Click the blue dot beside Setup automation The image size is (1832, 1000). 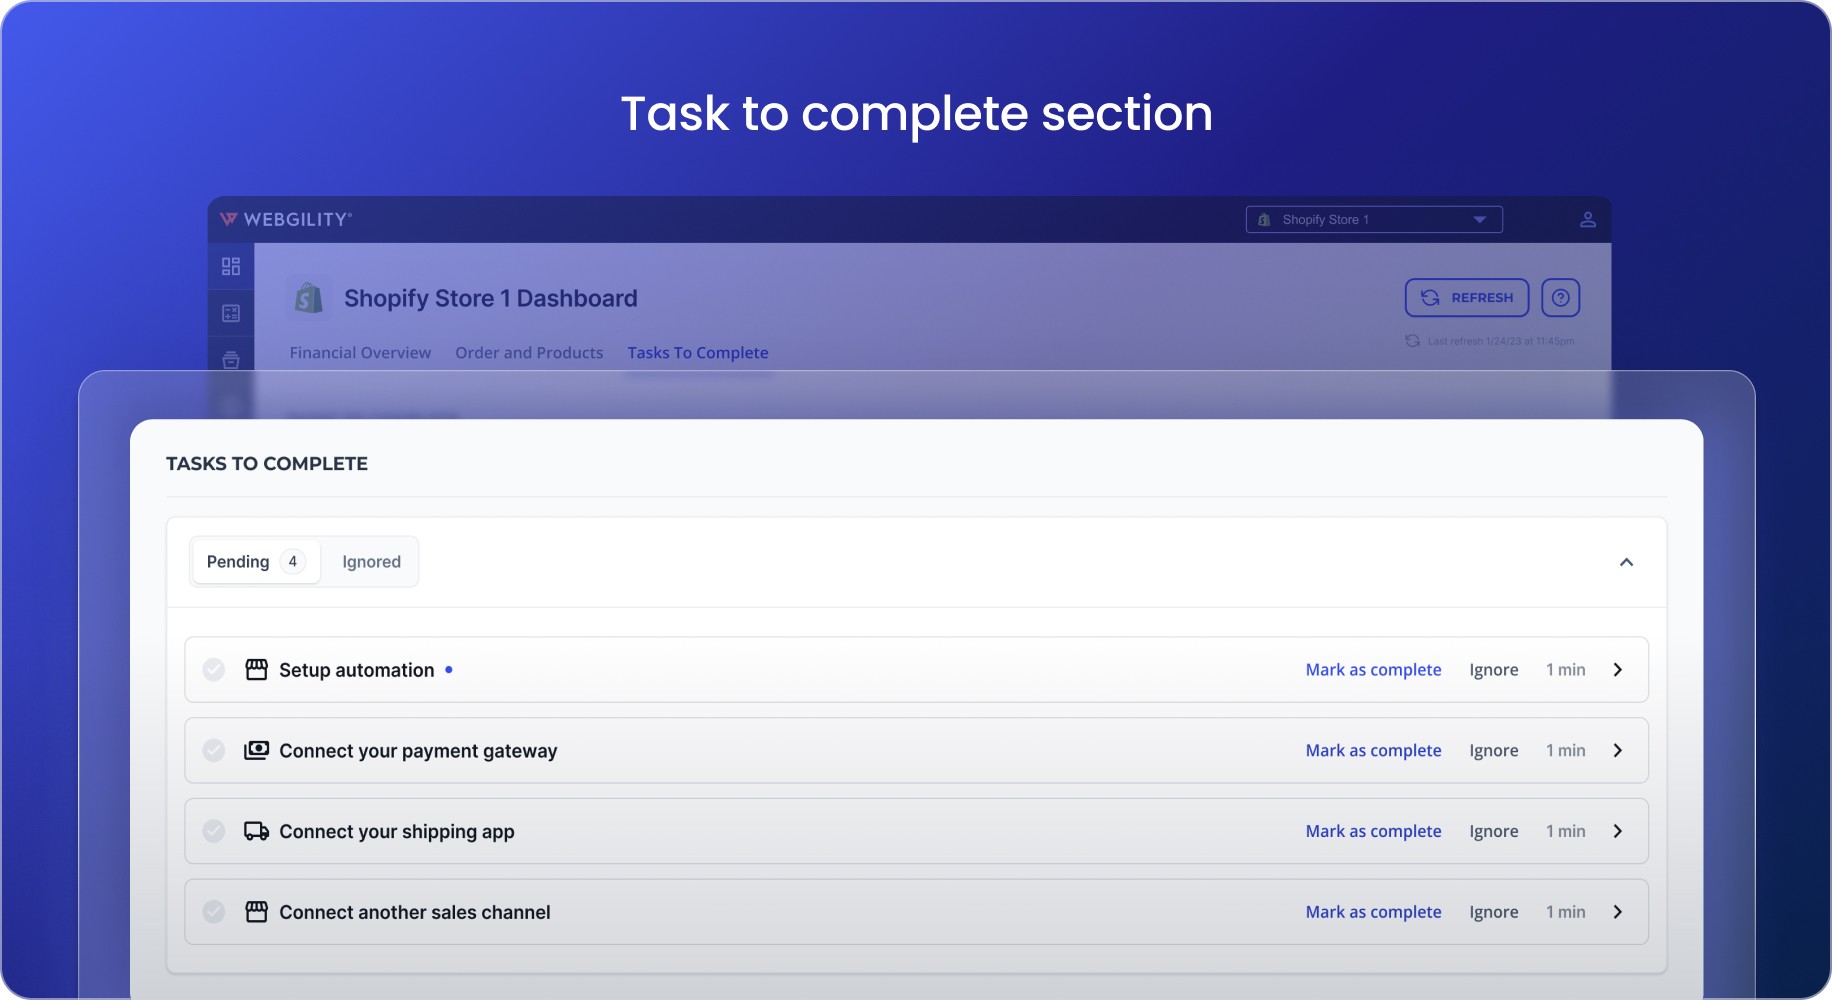tap(448, 669)
